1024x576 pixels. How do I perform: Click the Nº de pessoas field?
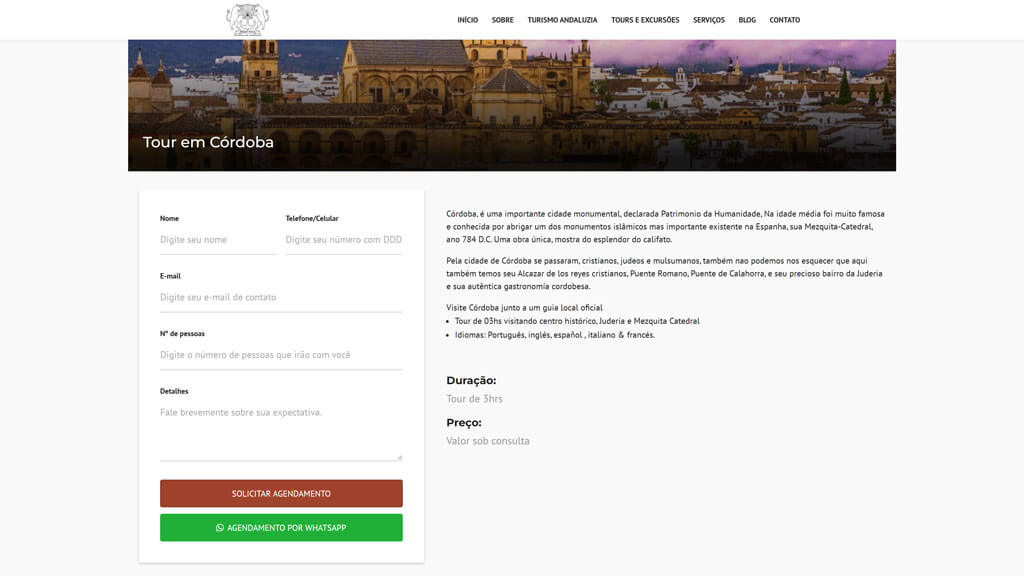click(281, 355)
